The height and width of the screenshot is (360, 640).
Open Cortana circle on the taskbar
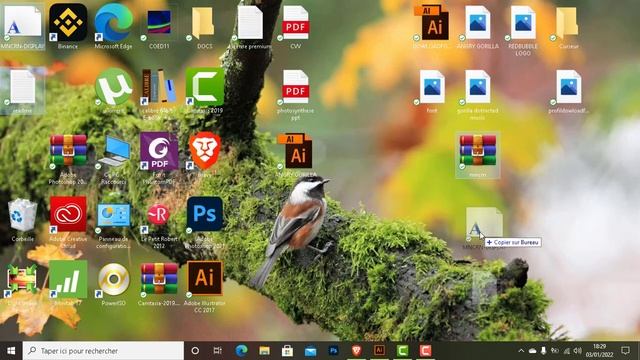(x=195, y=351)
